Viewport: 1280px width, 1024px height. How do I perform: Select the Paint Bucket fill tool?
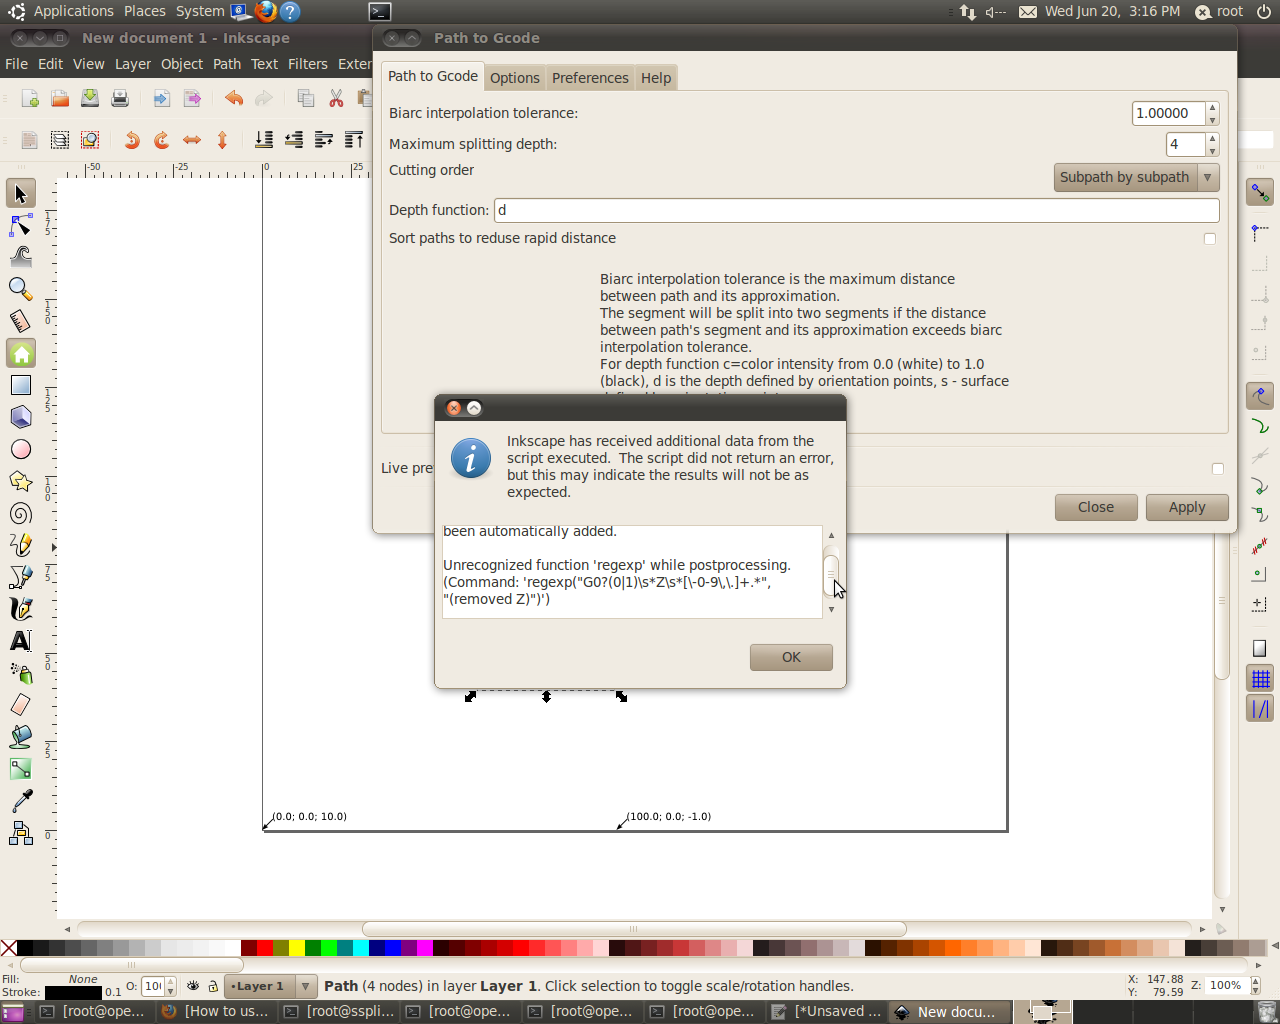click(x=20, y=737)
